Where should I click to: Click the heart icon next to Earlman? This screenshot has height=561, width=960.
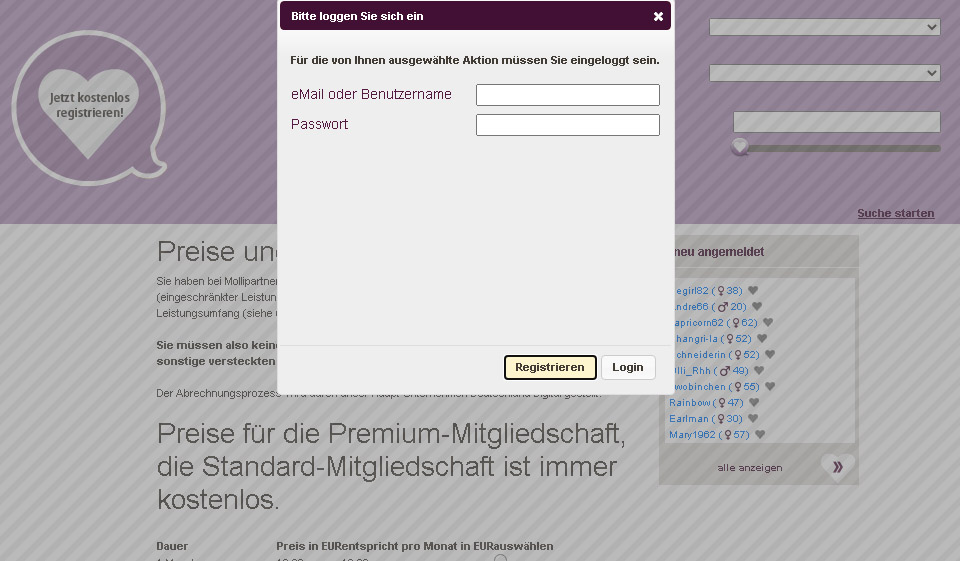click(753, 419)
